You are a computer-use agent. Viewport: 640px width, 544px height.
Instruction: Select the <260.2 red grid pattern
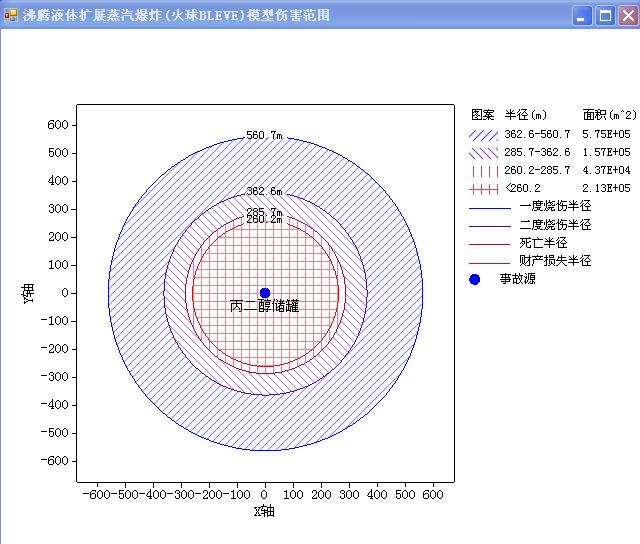coord(483,189)
